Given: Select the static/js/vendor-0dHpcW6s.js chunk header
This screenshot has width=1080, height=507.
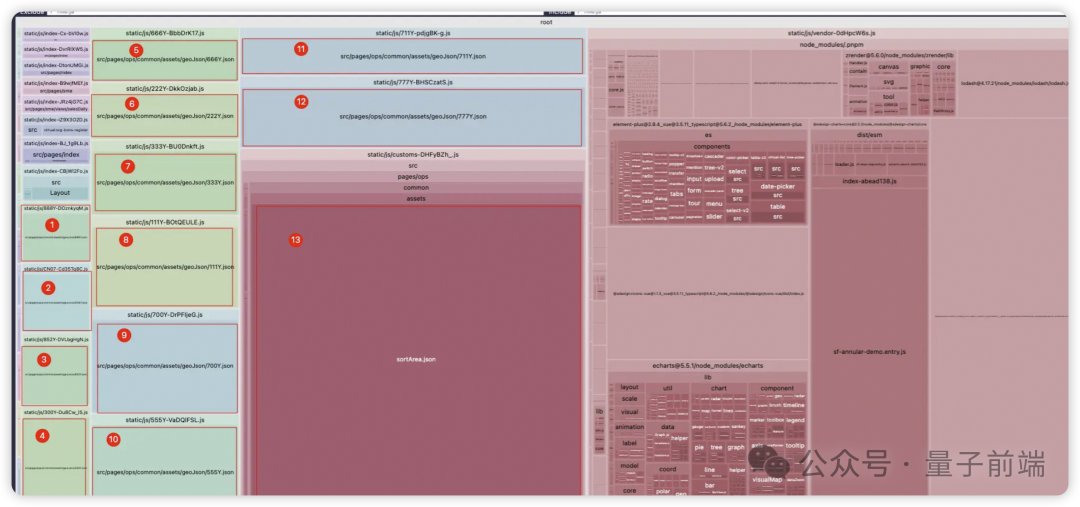Looking at the screenshot, I should pyautogui.click(x=831, y=32).
